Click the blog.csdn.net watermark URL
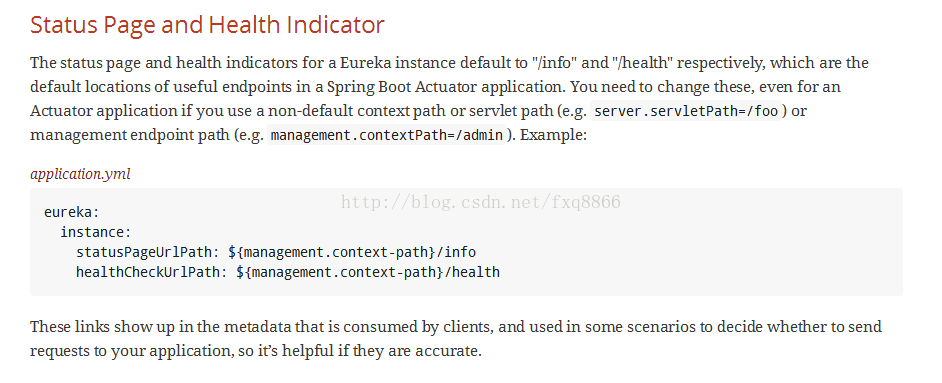Screen dimensions: 942x383 click(481, 202)
